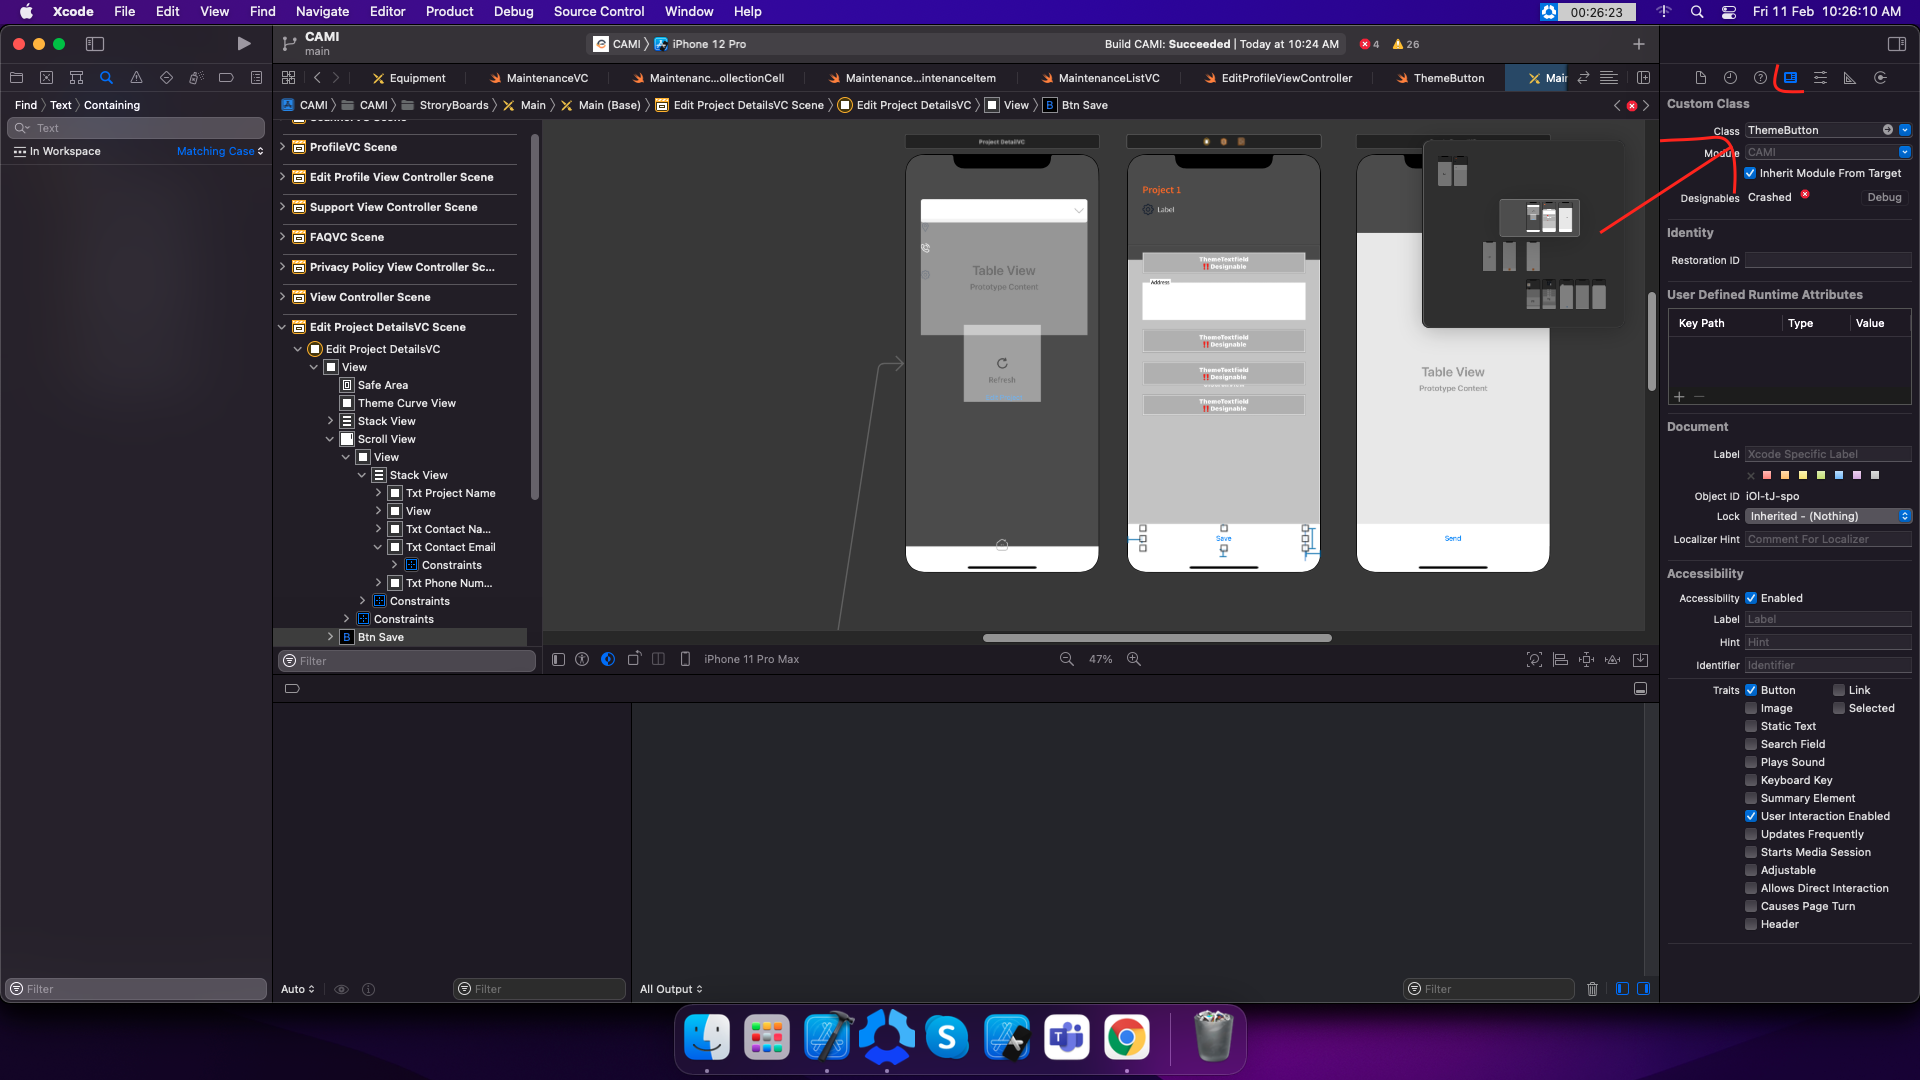Collapse the Scroll View outline item
Viewport: 1920px width, 1080px height.
[330, 439]
